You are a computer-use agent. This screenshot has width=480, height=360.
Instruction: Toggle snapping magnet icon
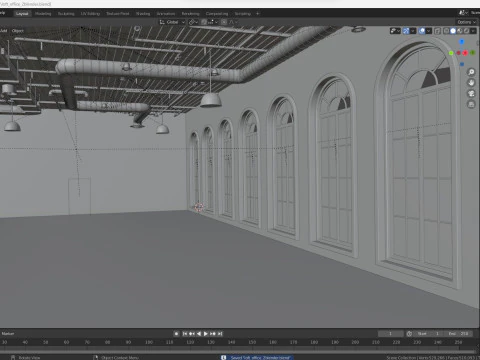click(x=204, y=22)
